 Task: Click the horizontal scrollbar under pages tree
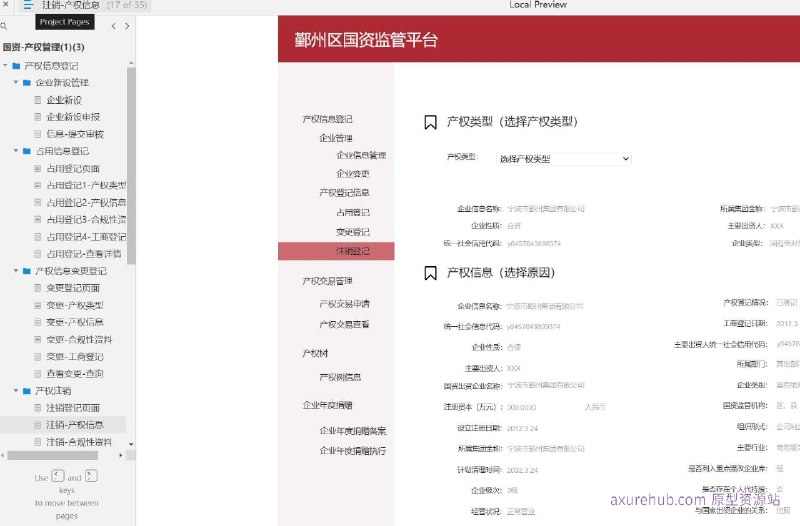click(53, 455)
